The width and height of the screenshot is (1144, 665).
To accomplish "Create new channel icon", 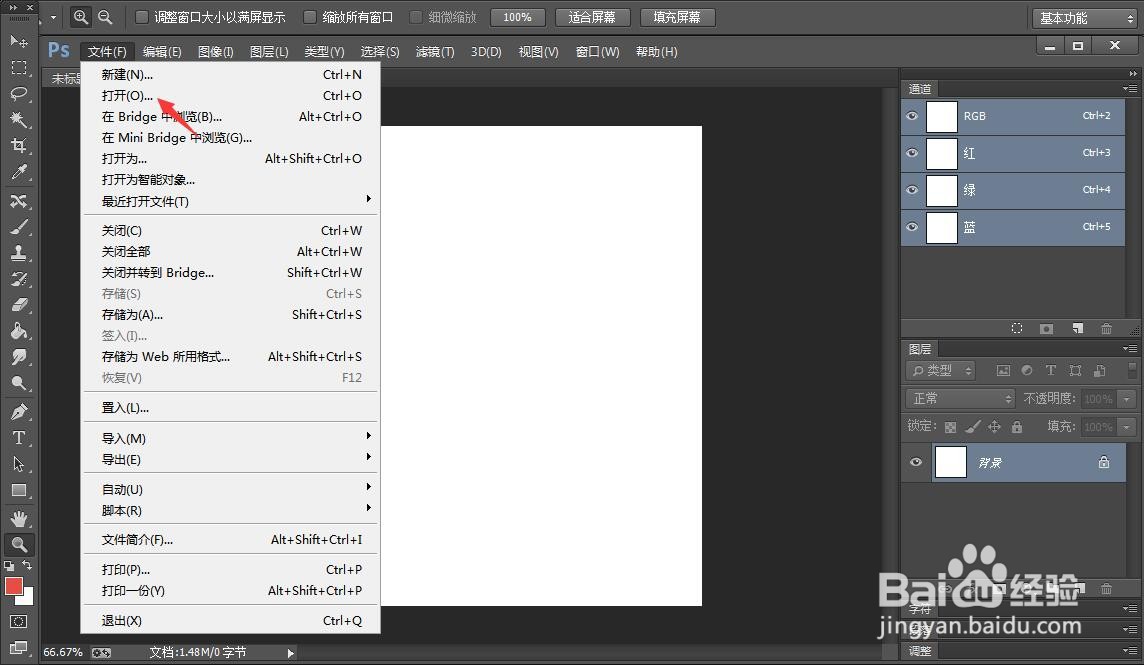I will [x=1078, y=328].
